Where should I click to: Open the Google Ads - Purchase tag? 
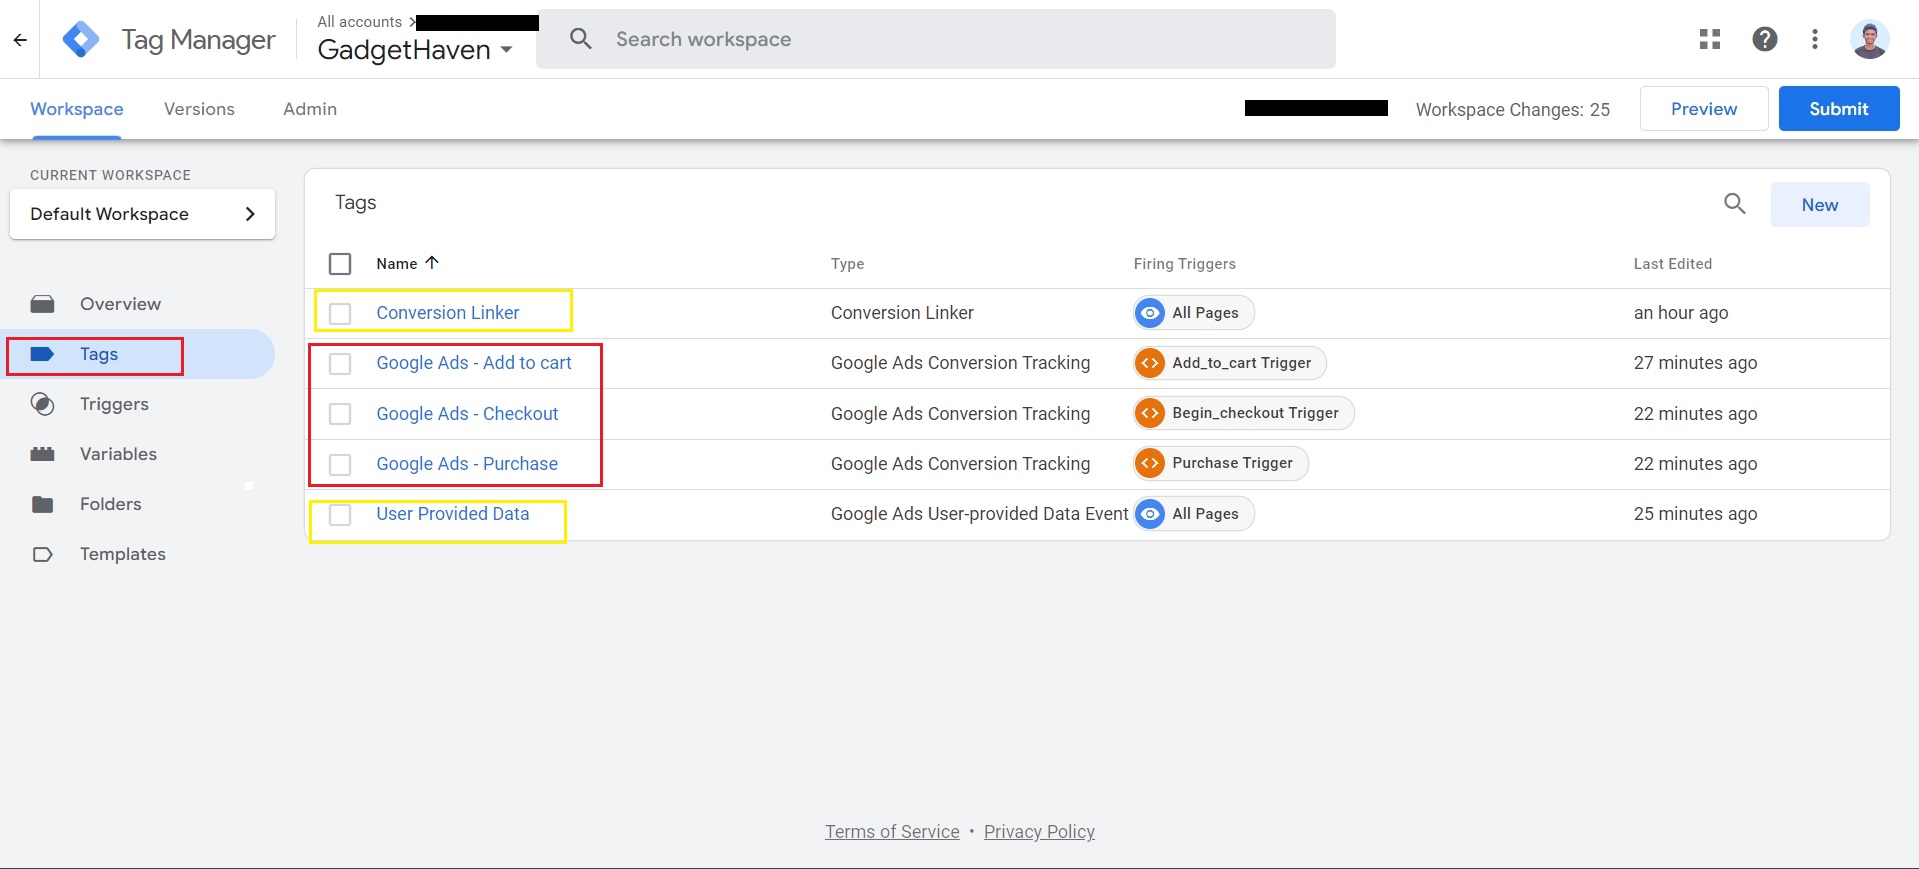tap(467, 464)
